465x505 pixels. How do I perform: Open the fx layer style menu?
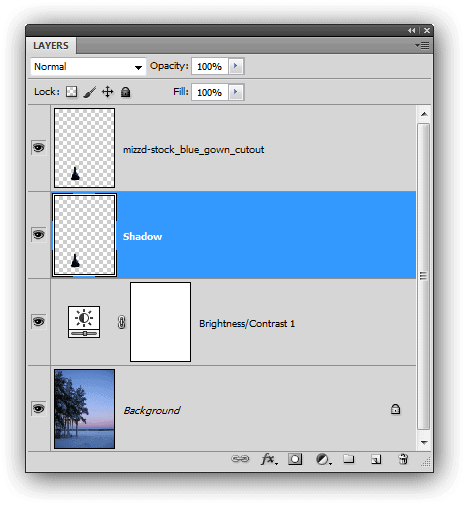[269, 459]
